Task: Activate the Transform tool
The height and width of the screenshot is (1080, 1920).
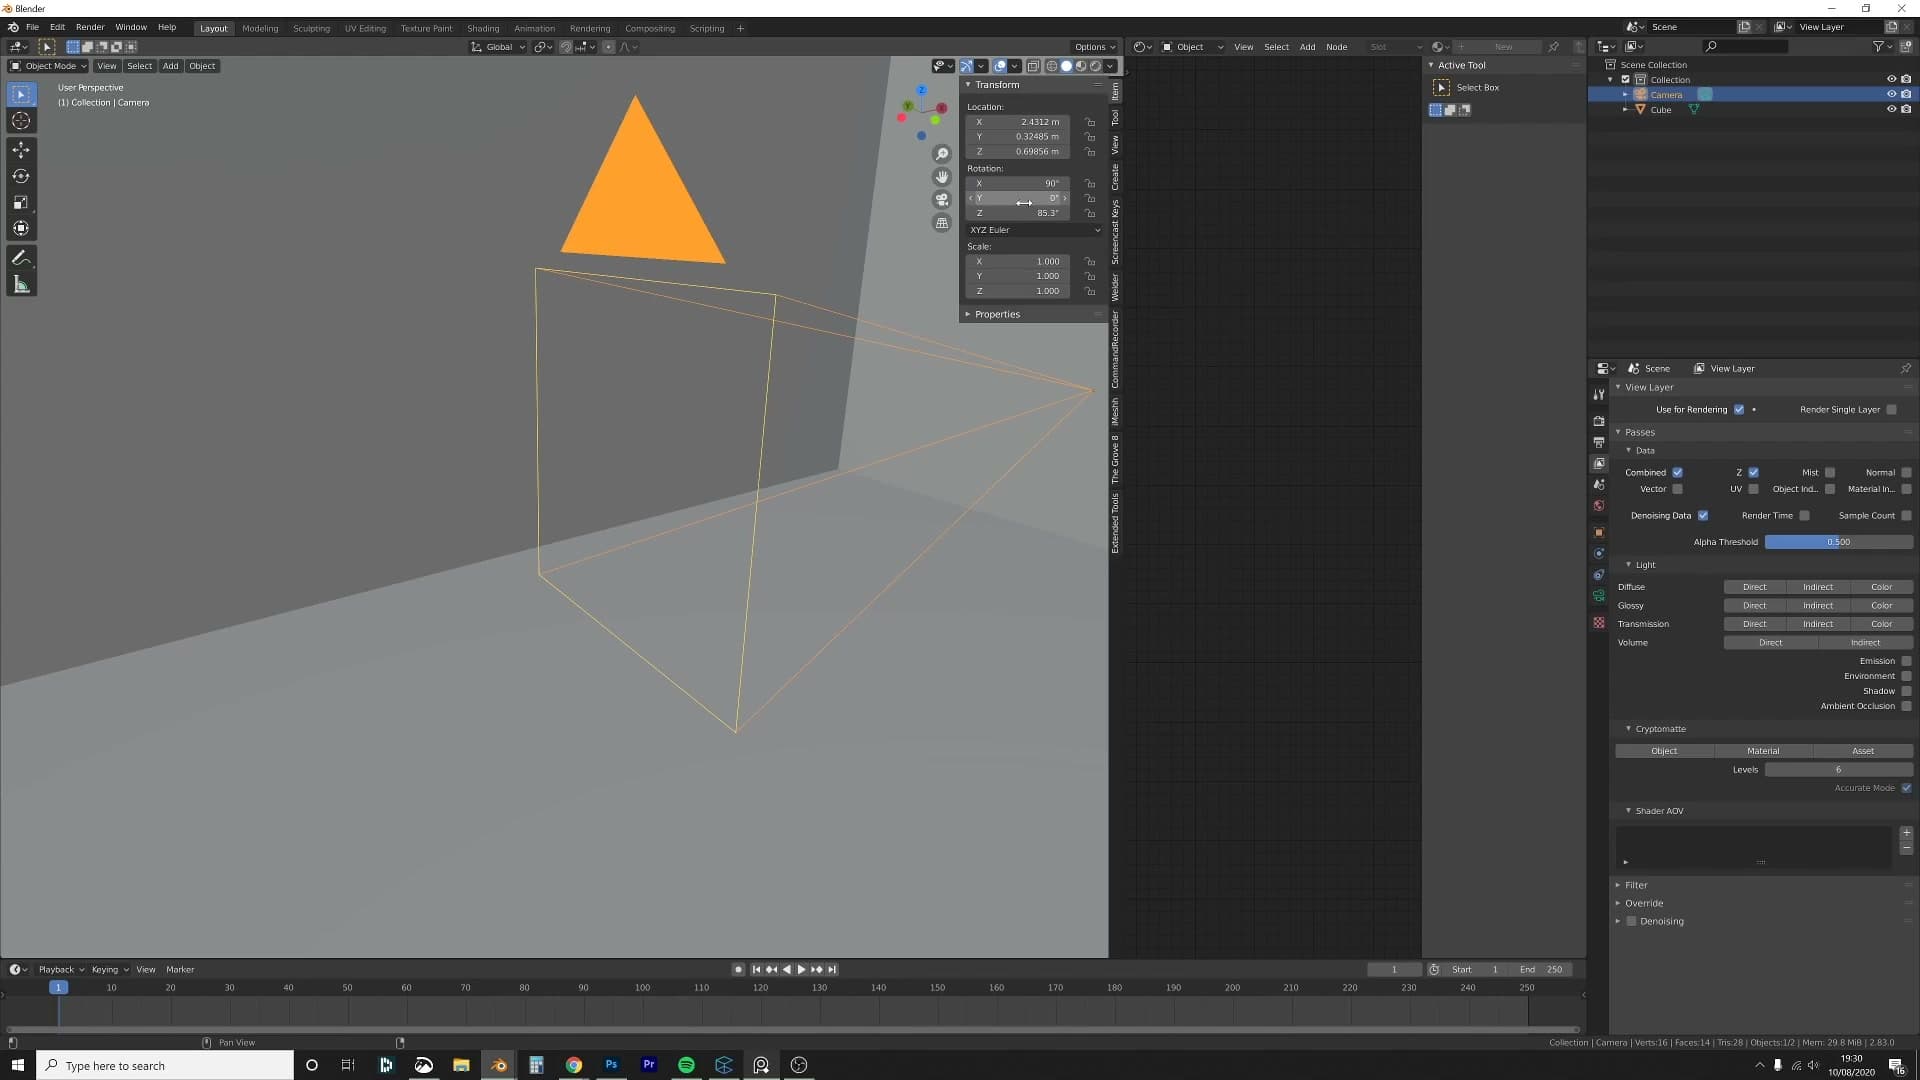Action: 21,228
